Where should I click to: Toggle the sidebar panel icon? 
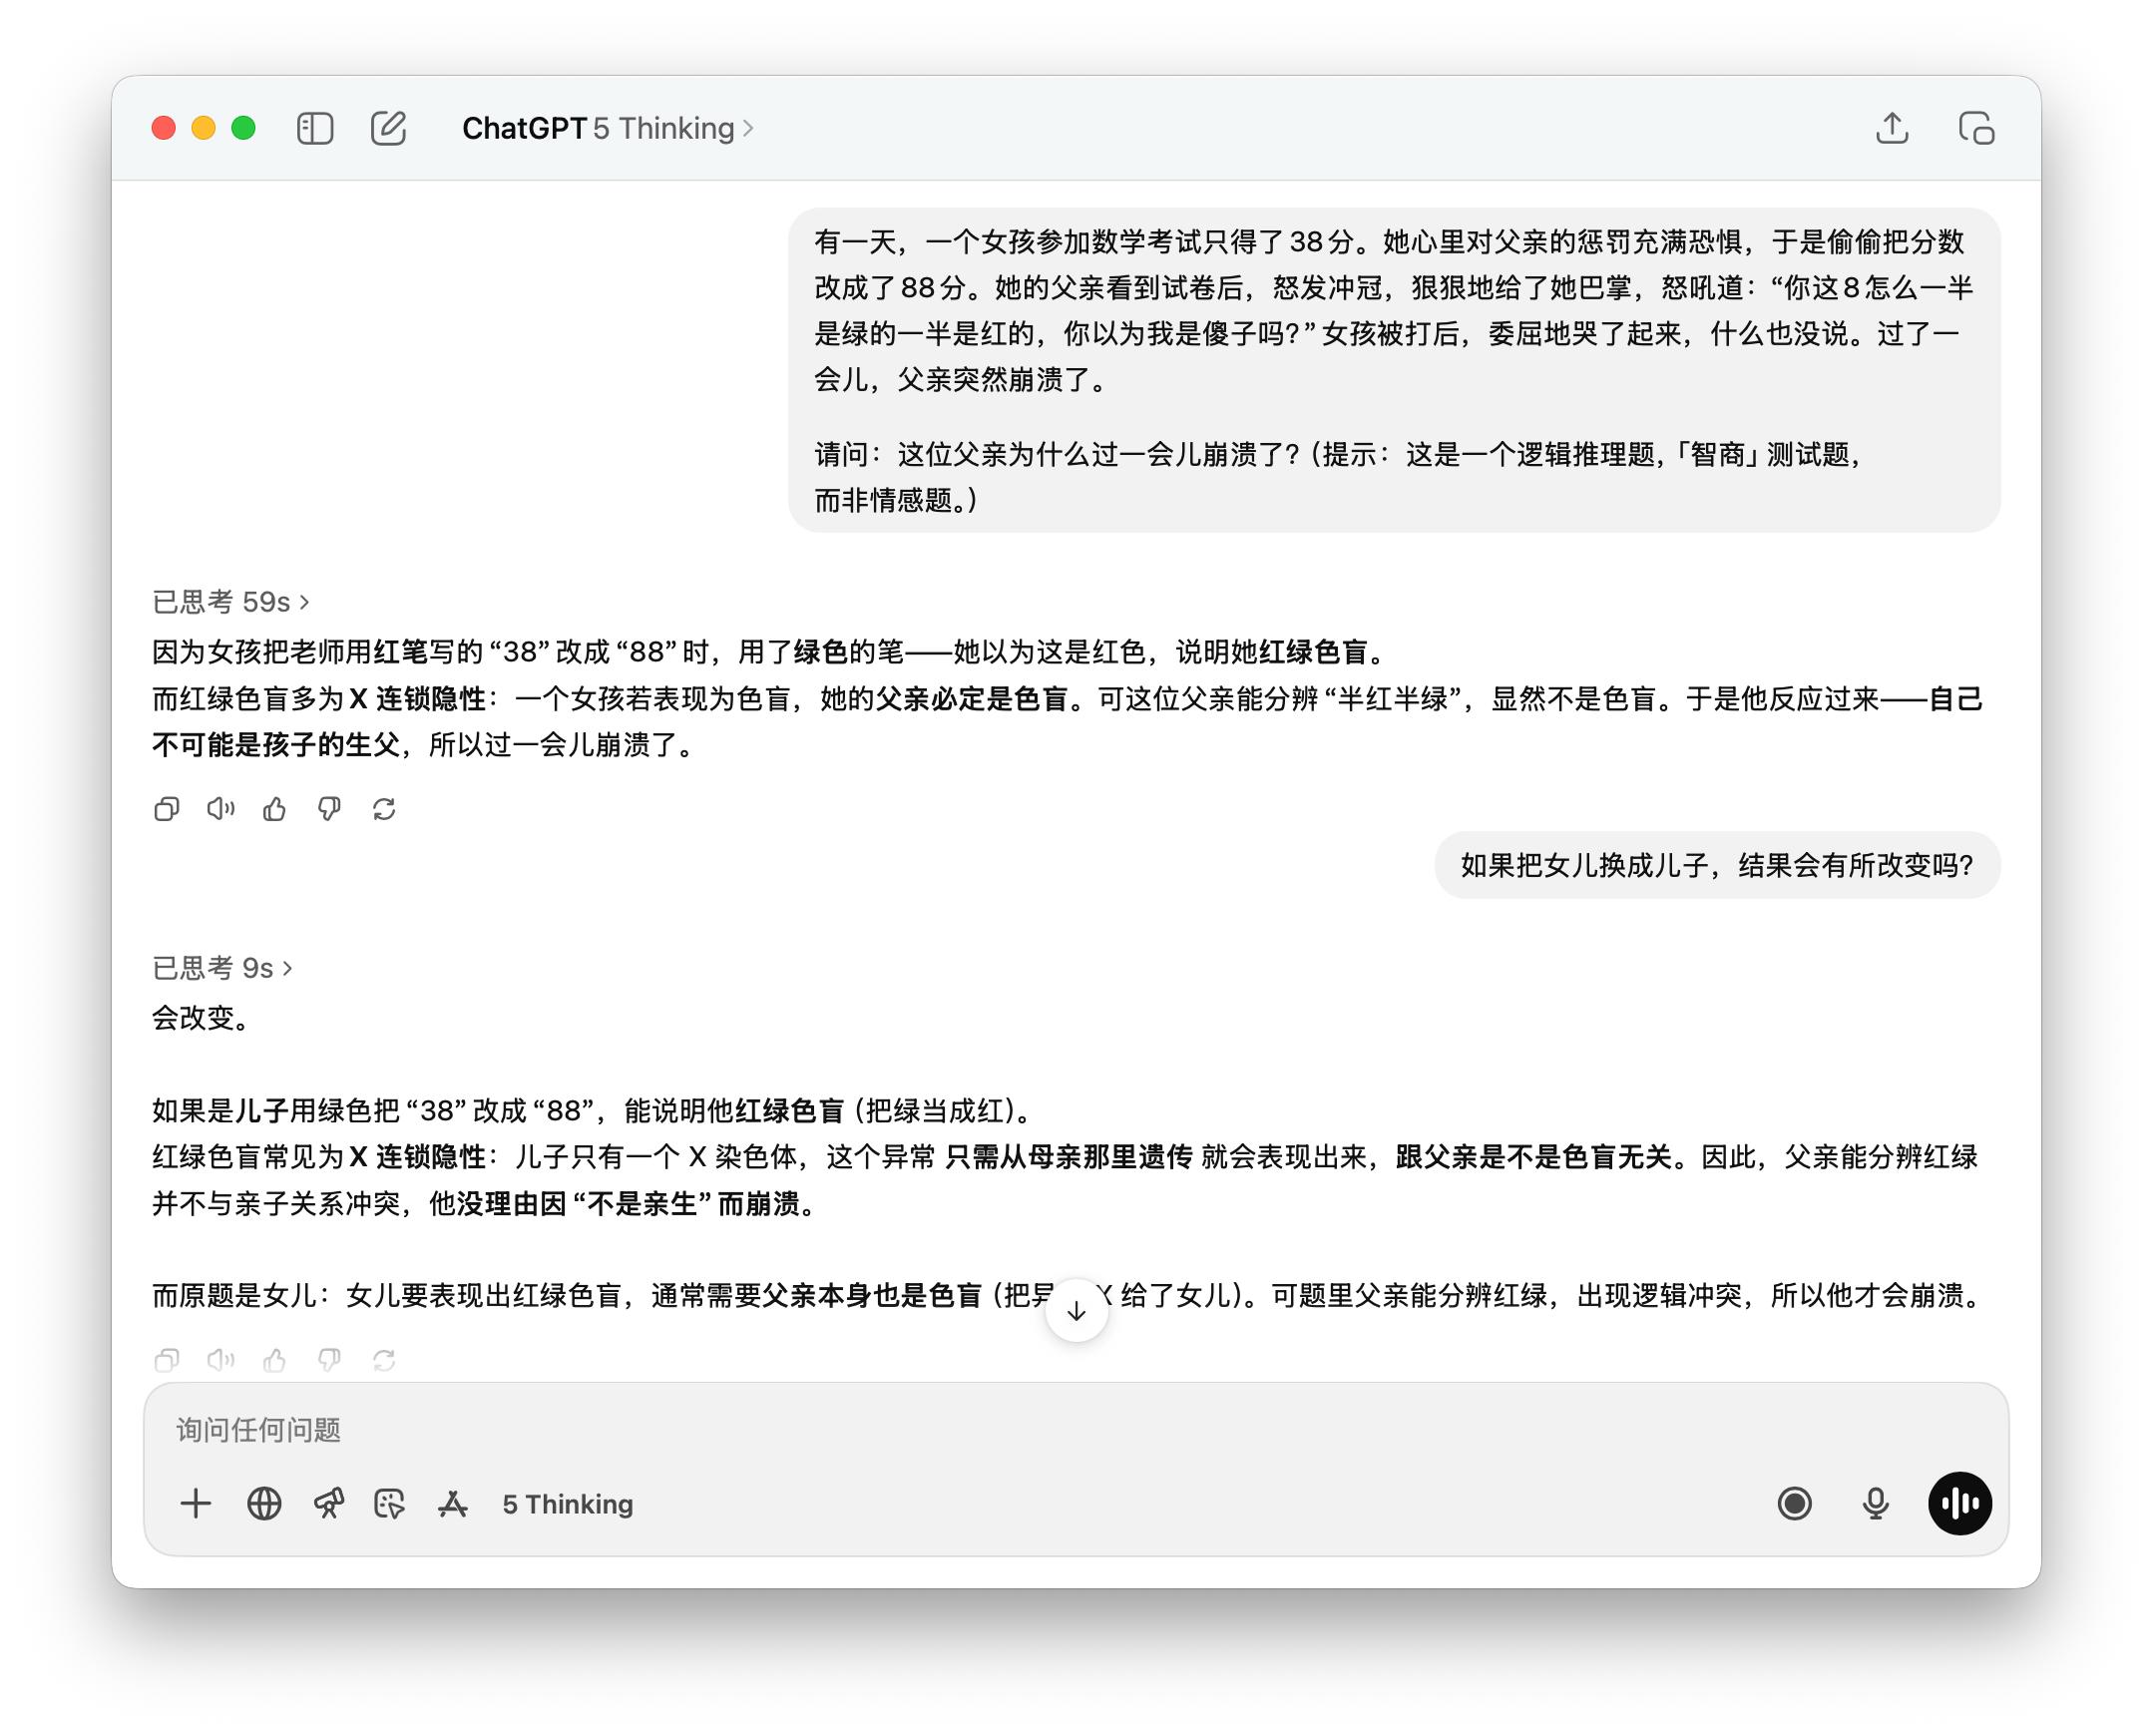314,128
